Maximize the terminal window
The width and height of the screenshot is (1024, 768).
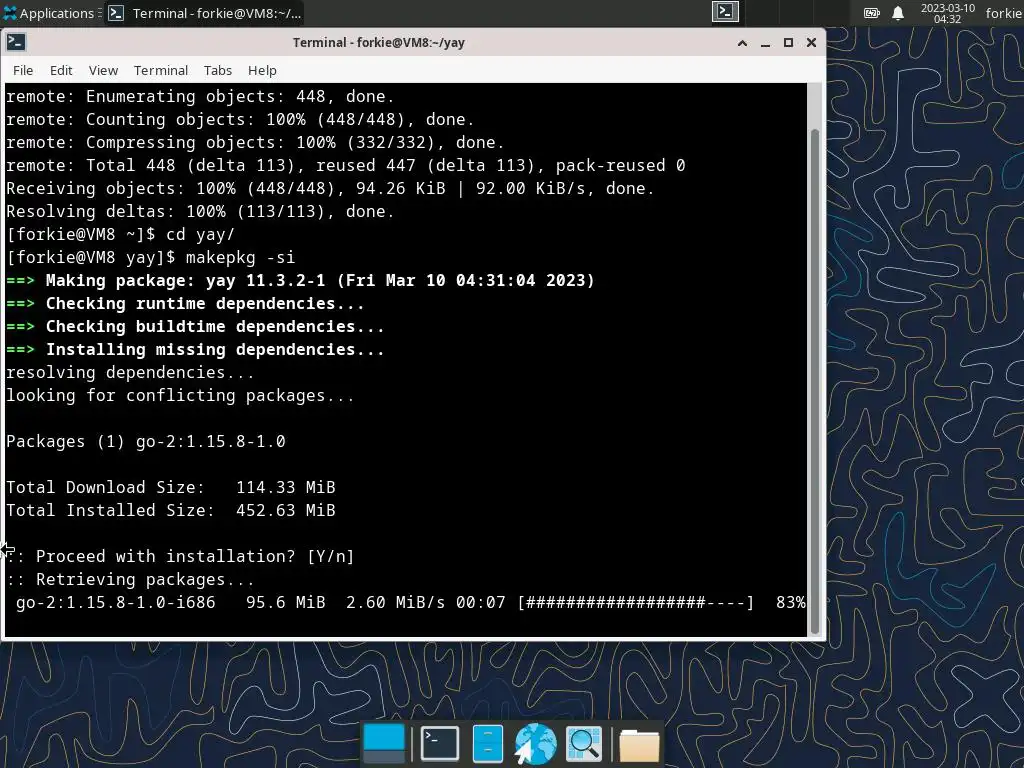pyautogui.click(x=788, y=42)
